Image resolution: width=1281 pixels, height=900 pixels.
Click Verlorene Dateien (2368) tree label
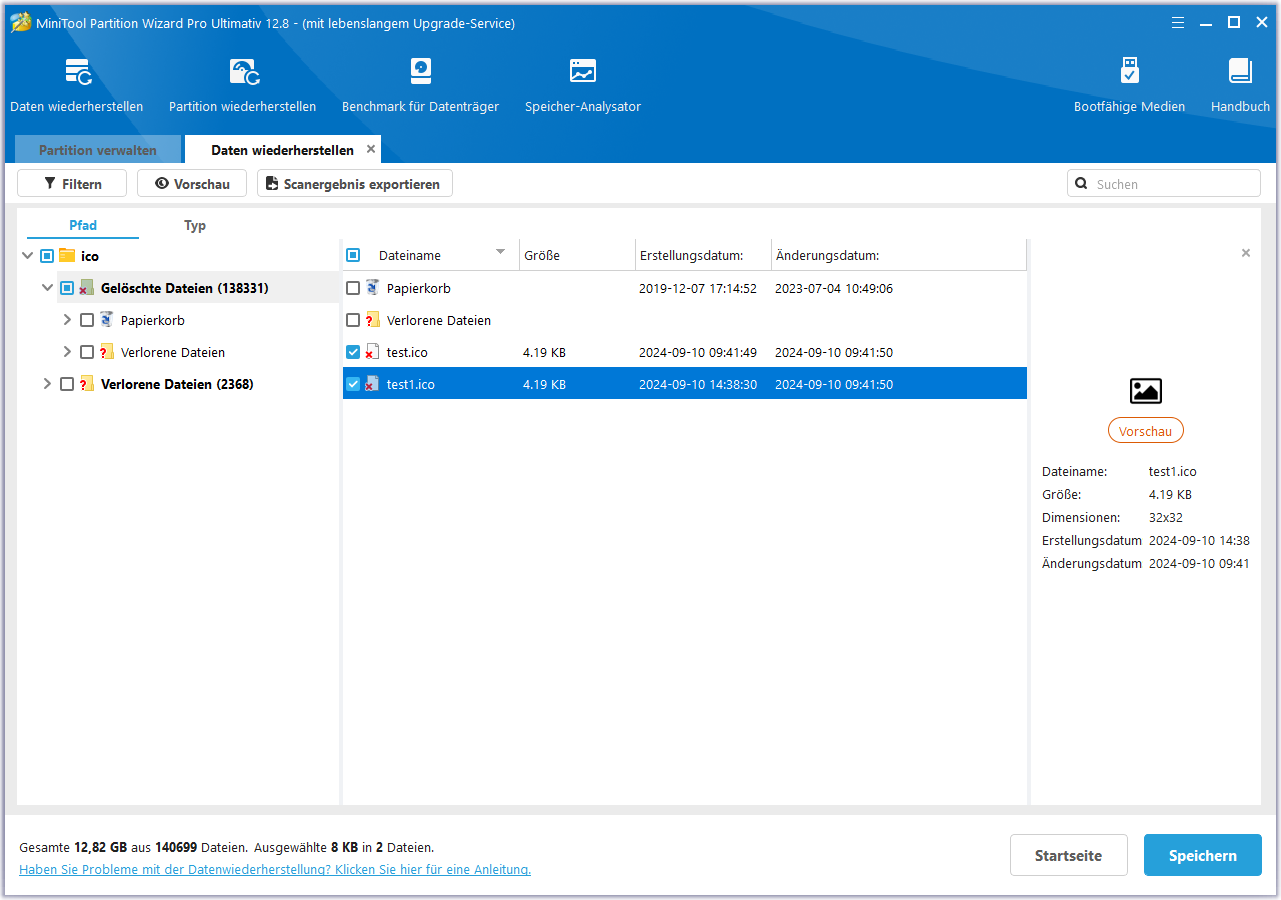[177, 384]
